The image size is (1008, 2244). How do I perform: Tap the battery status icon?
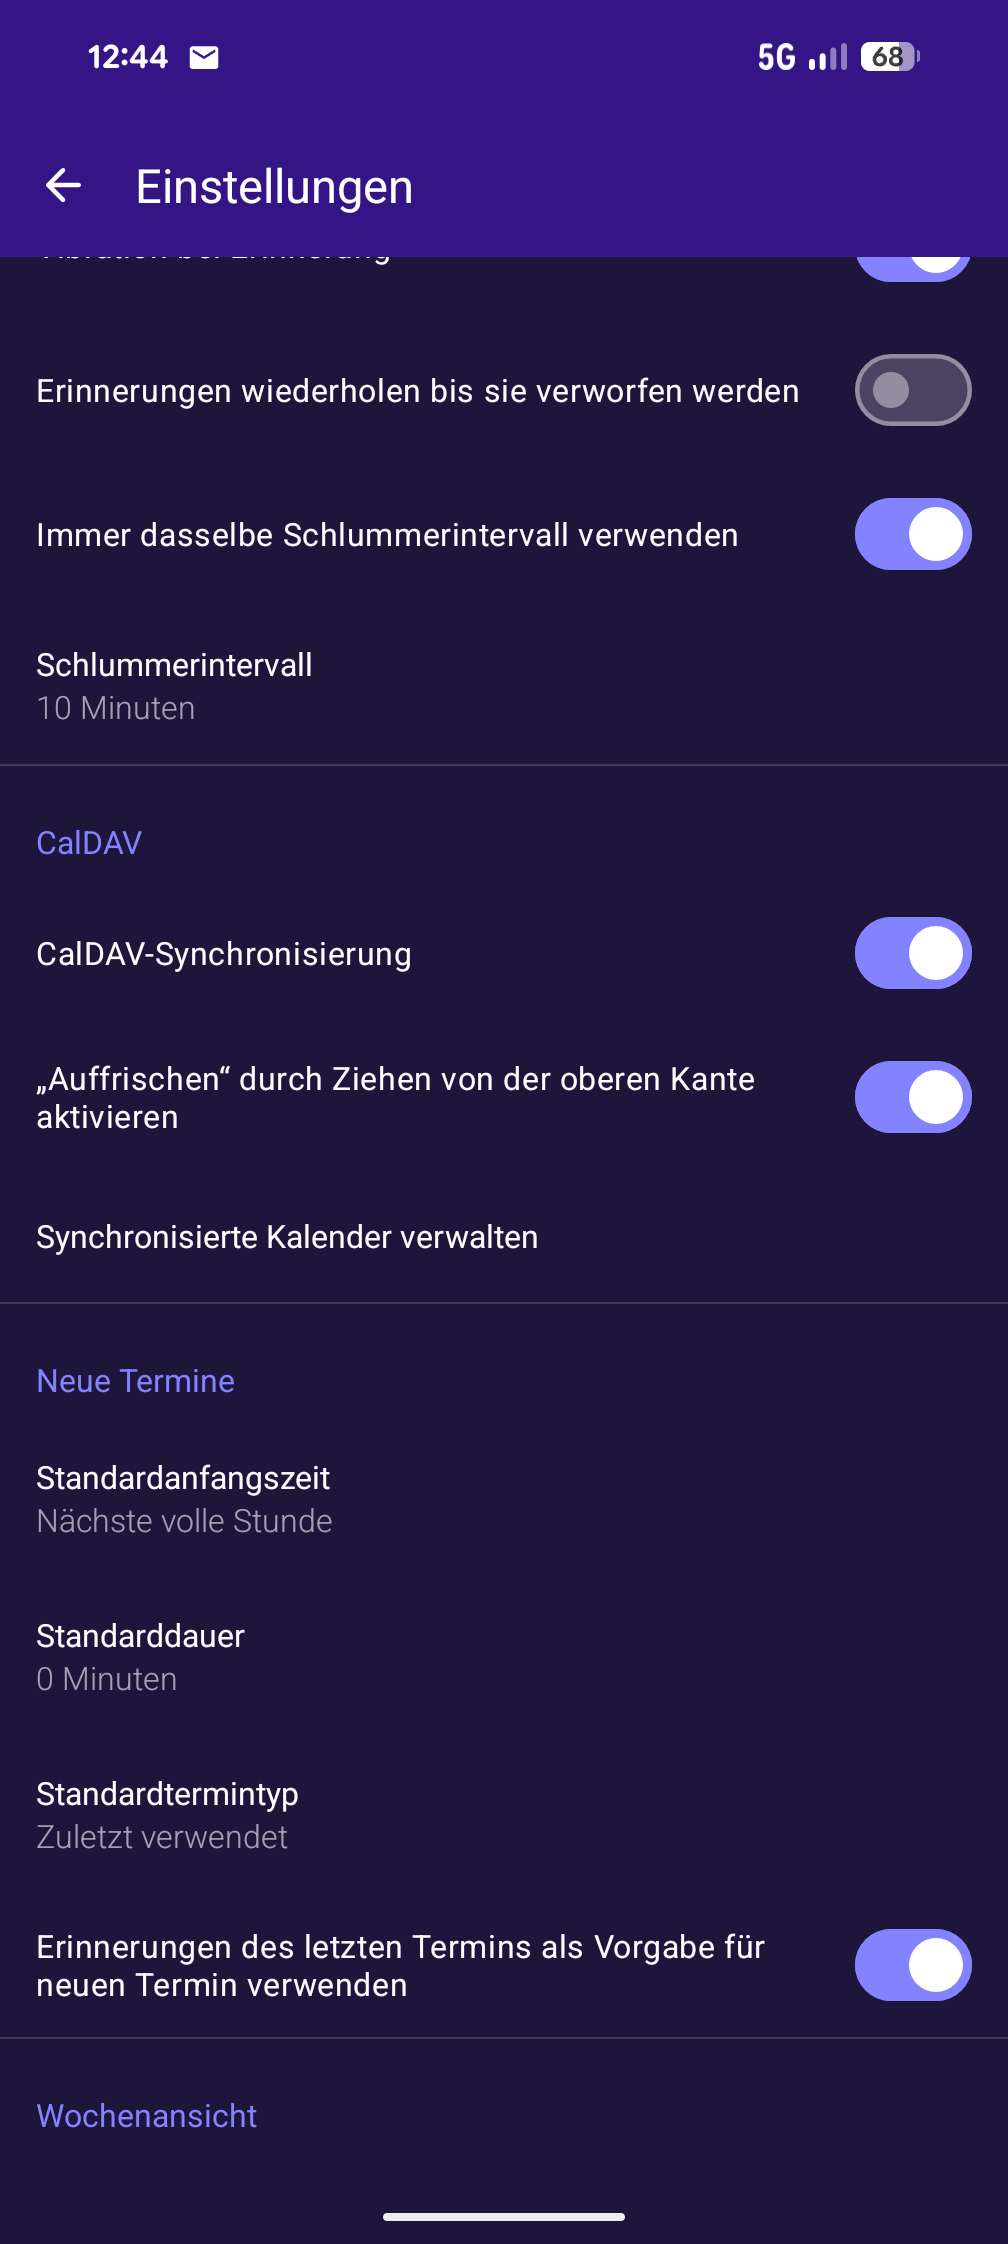(889, 57)
